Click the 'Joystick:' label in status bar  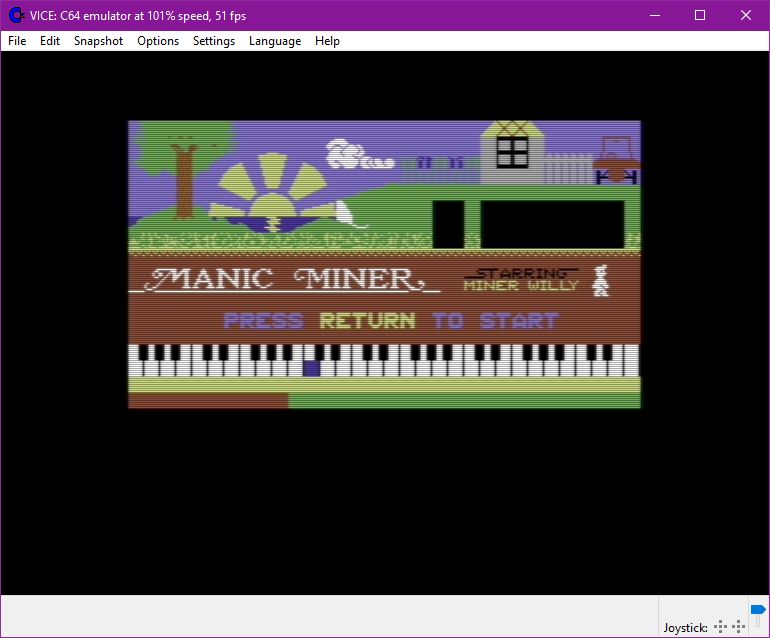tap(686, 627)
